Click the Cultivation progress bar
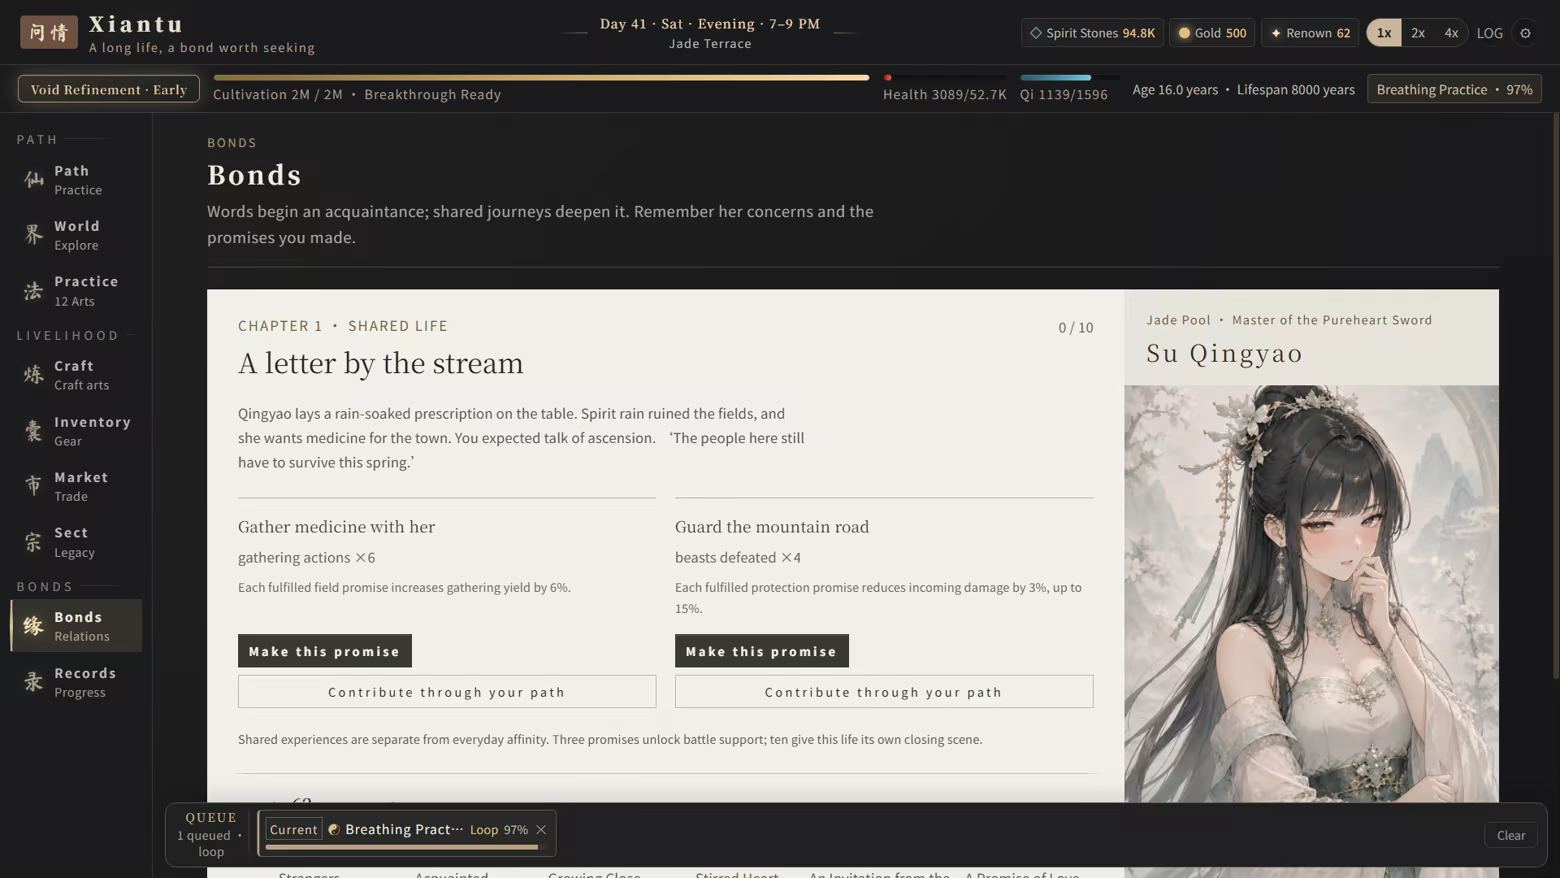The width and height of the screenshot is (1560, 878). (x=541, y=77)
